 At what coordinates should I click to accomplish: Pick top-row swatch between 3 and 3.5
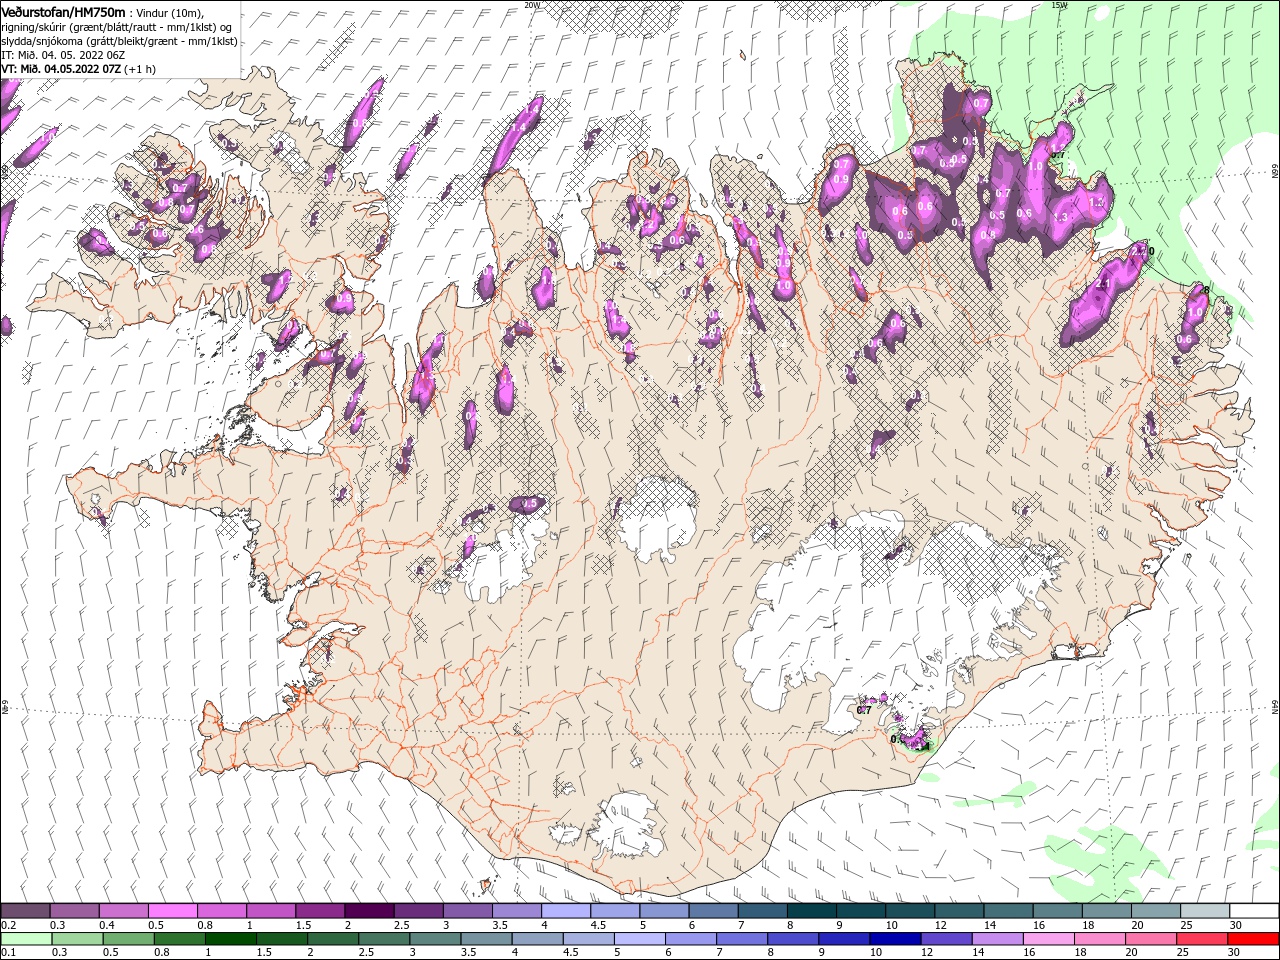click(468, 910)
